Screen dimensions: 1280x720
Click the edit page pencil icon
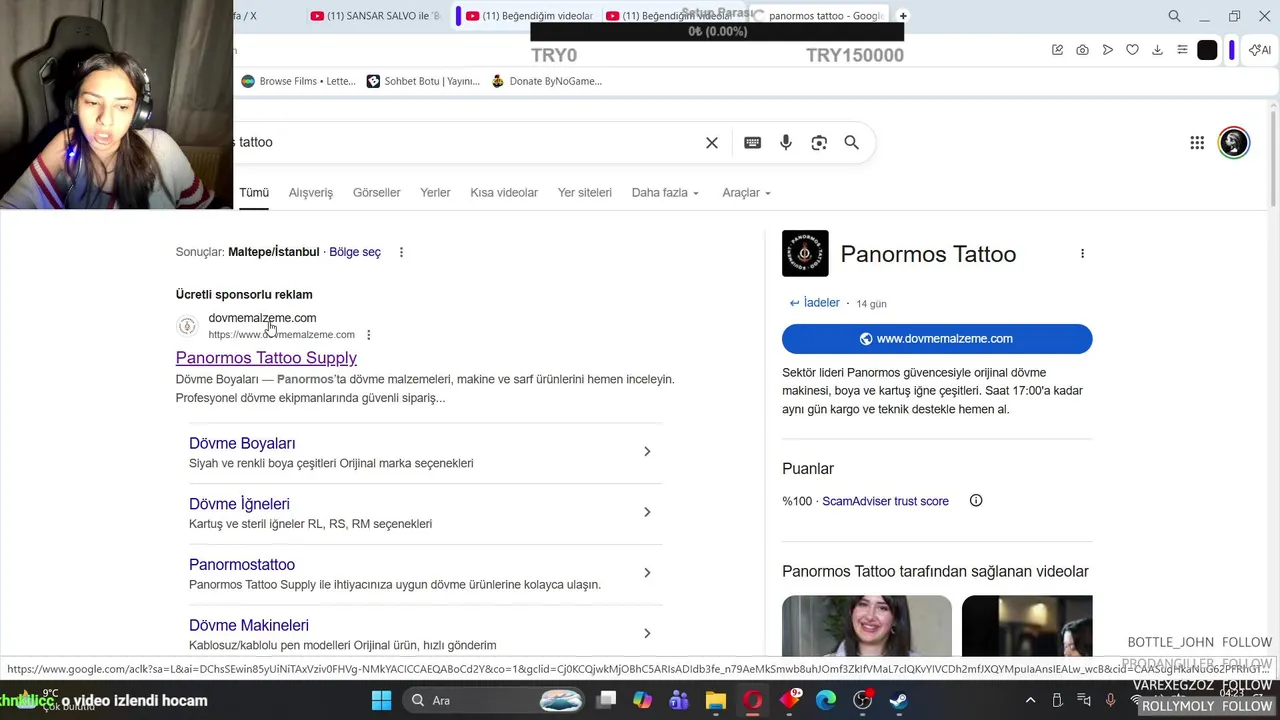(1057, 50)
